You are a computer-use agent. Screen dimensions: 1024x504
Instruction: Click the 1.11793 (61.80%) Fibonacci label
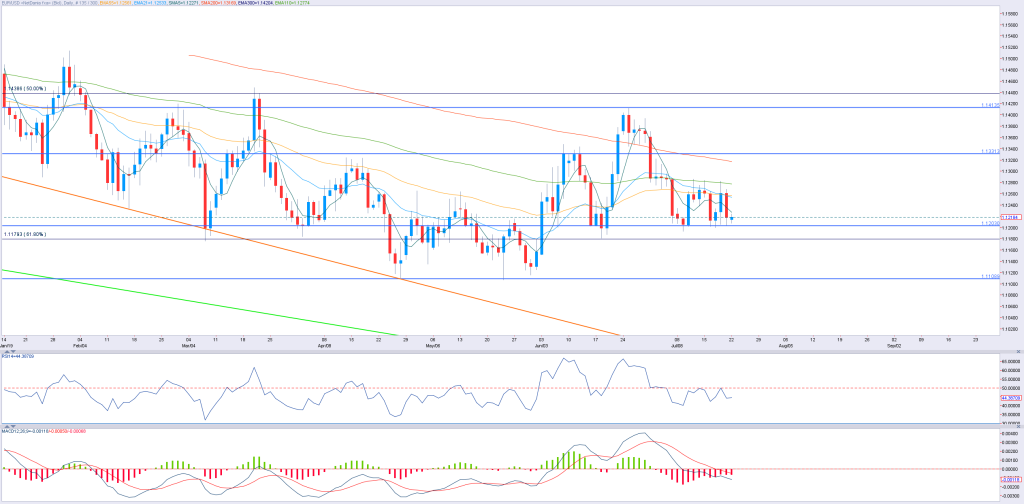coord(25,234)
